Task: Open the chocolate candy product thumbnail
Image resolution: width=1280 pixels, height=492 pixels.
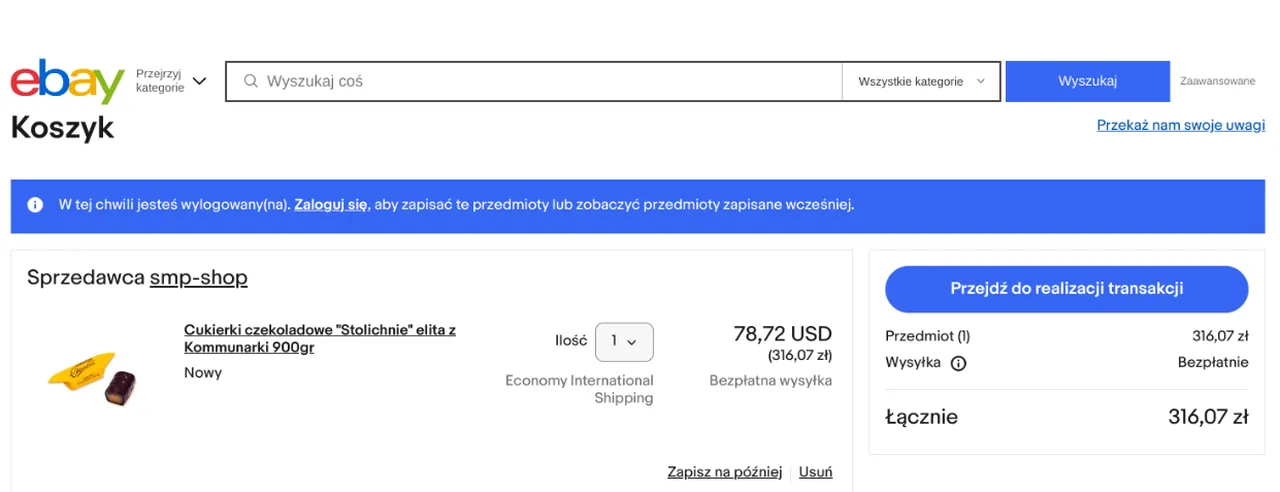Action: click(x=92, y=376)
